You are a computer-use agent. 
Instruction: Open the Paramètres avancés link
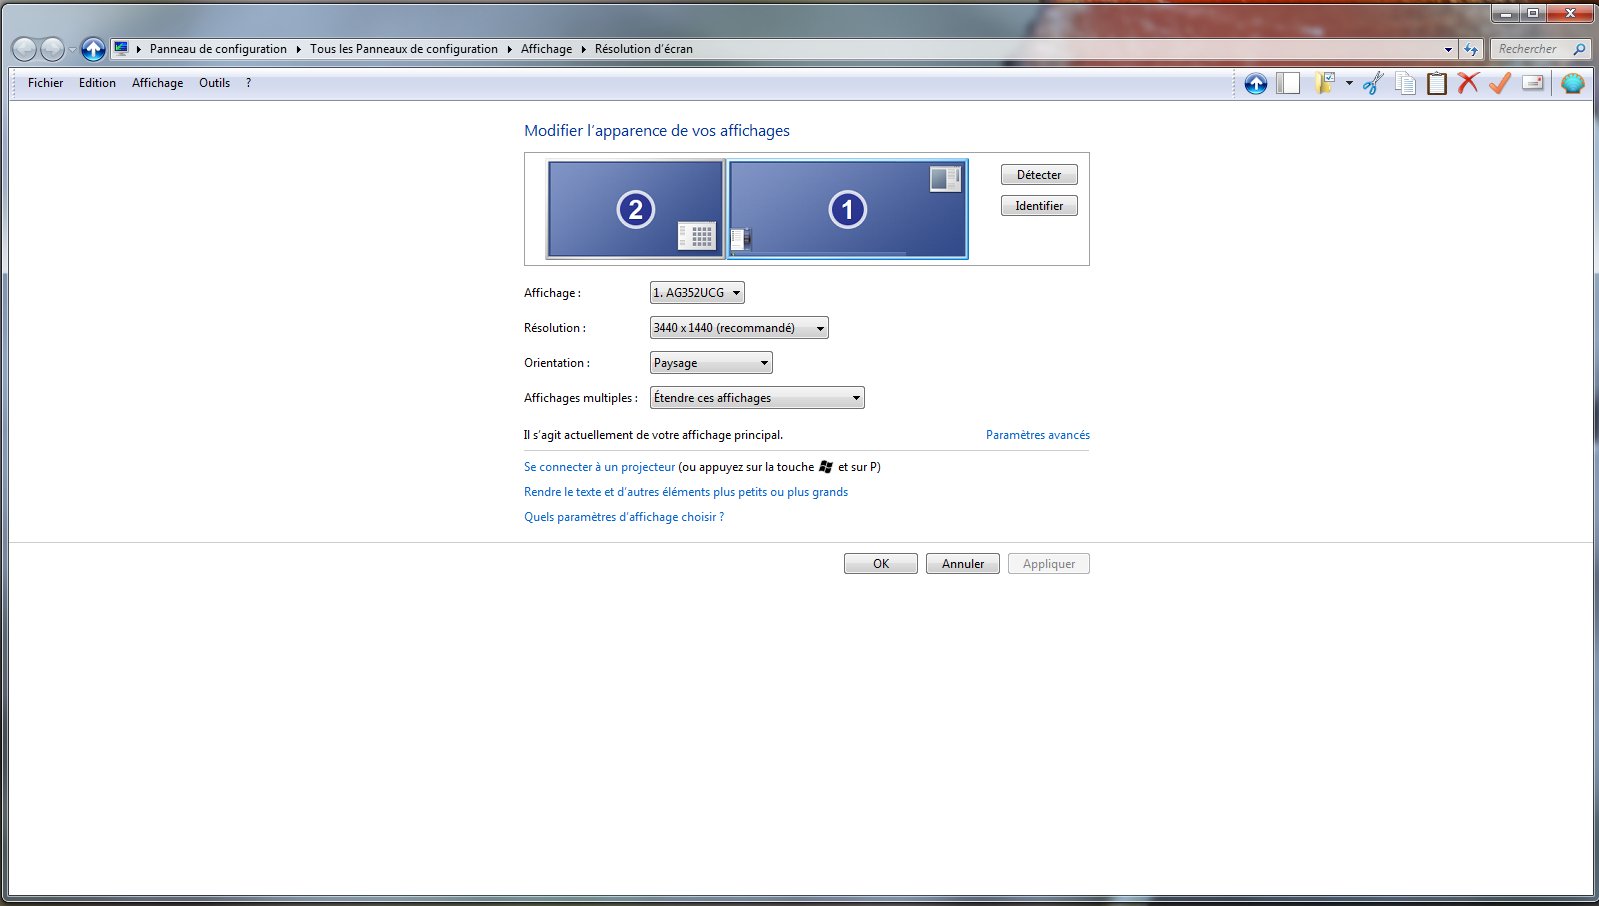point(1038,435)
